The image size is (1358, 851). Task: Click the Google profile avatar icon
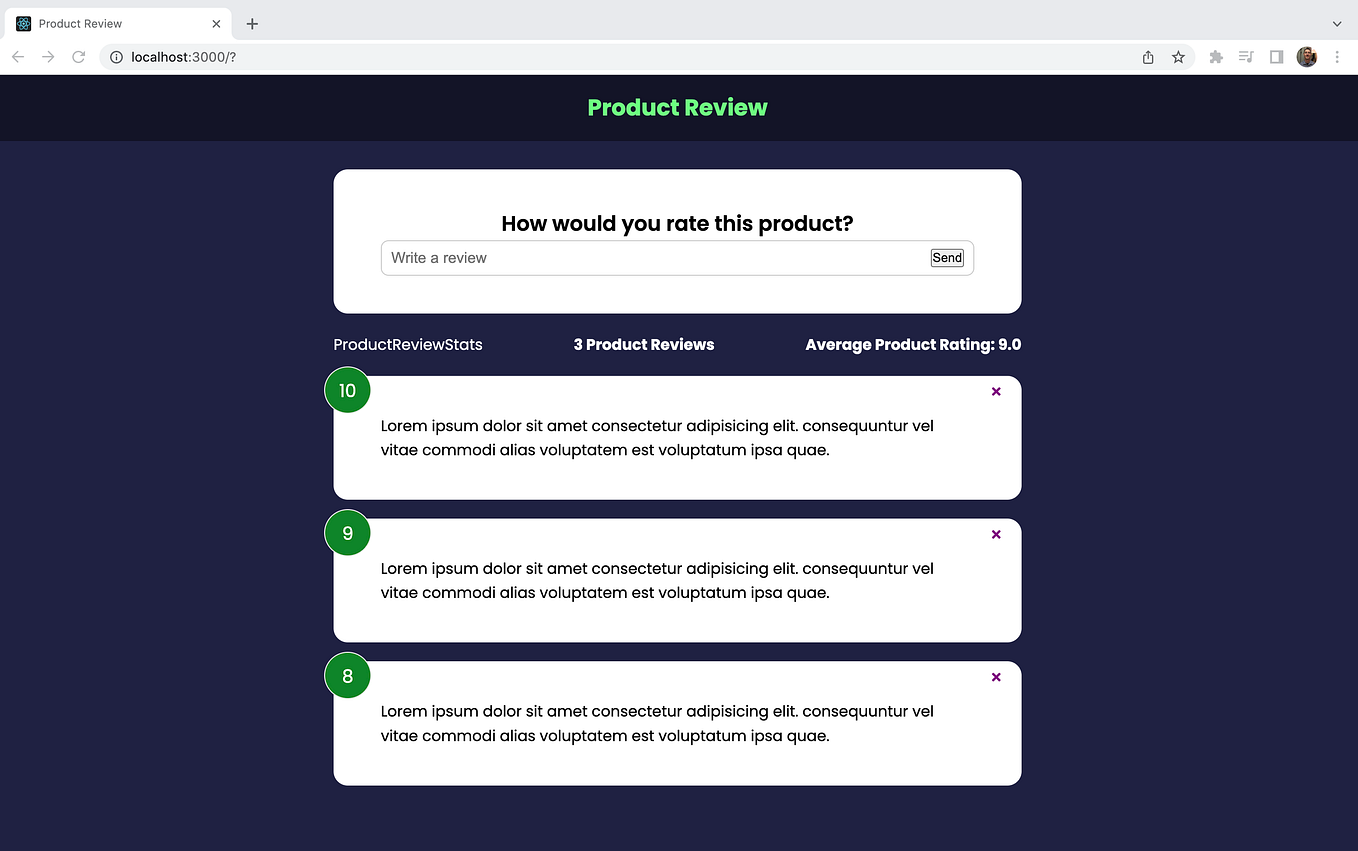[1307, 57]
